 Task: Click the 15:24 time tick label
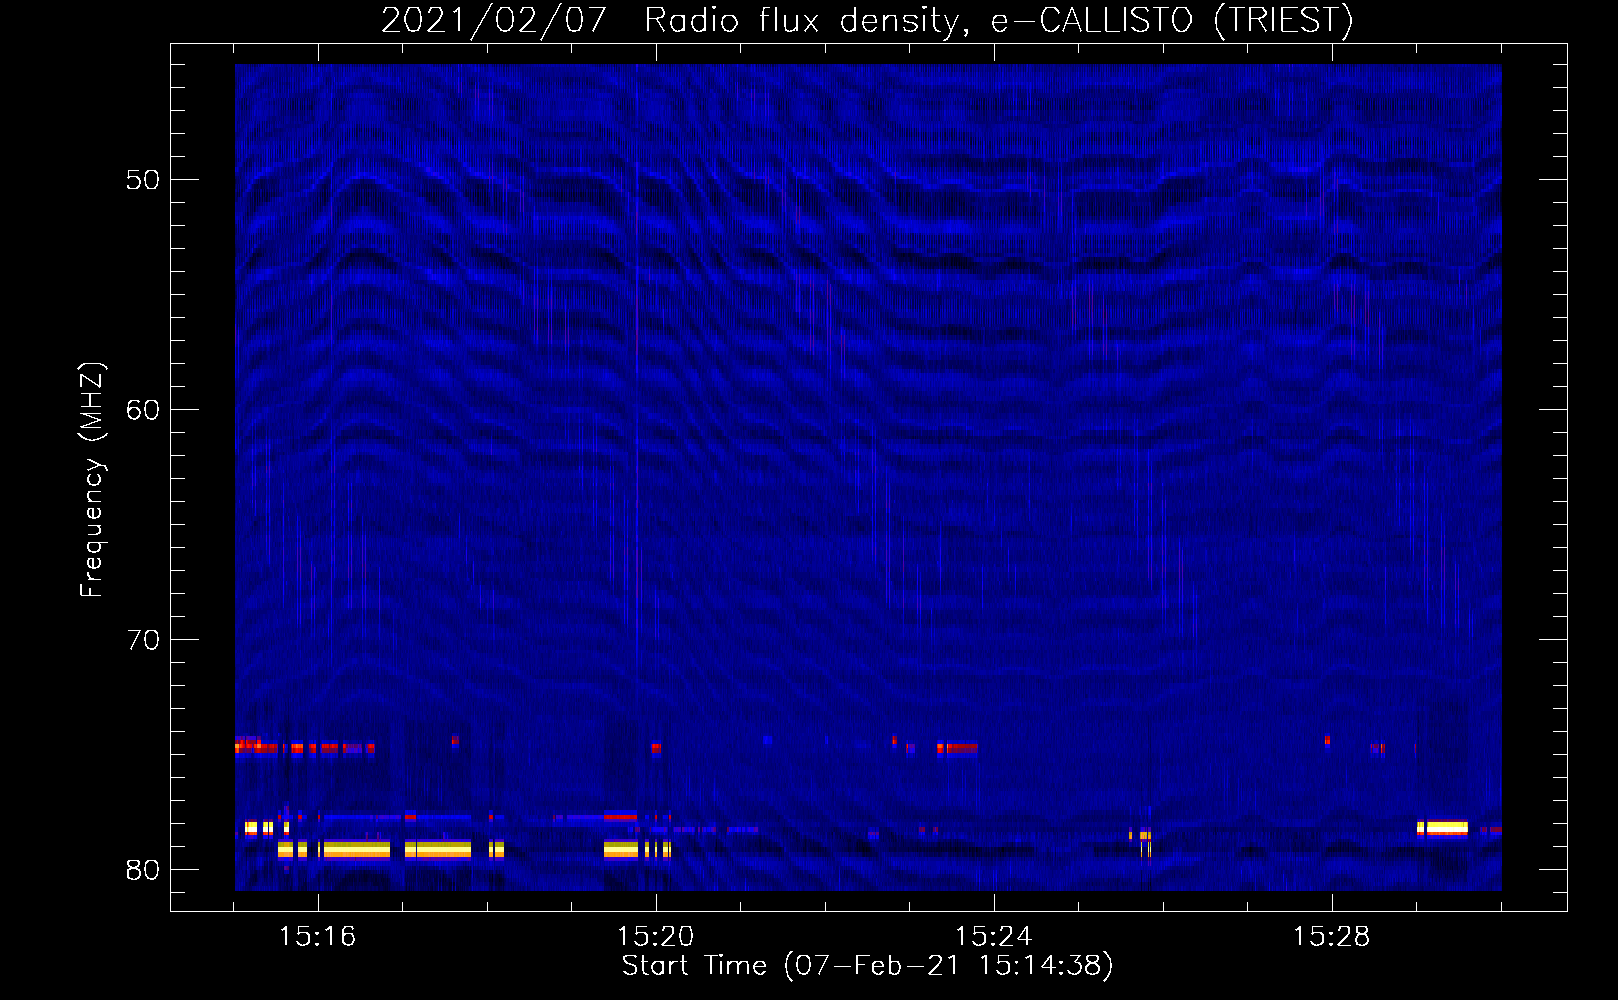click(x=993, y=937)
